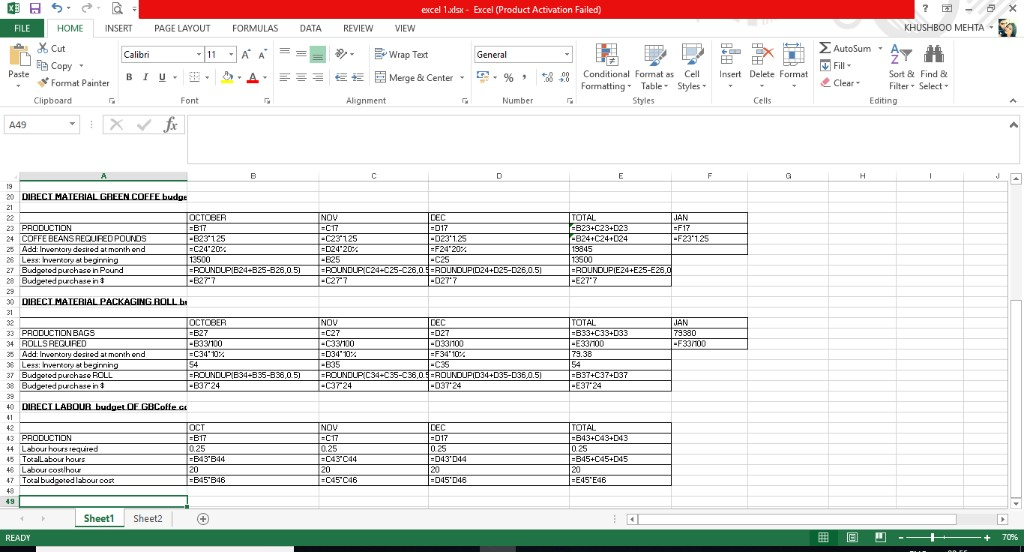Image resolution: width=1024 pixels, height=552 pixels.
Task: Open the General number format dropdown
Action: (567, 54)
